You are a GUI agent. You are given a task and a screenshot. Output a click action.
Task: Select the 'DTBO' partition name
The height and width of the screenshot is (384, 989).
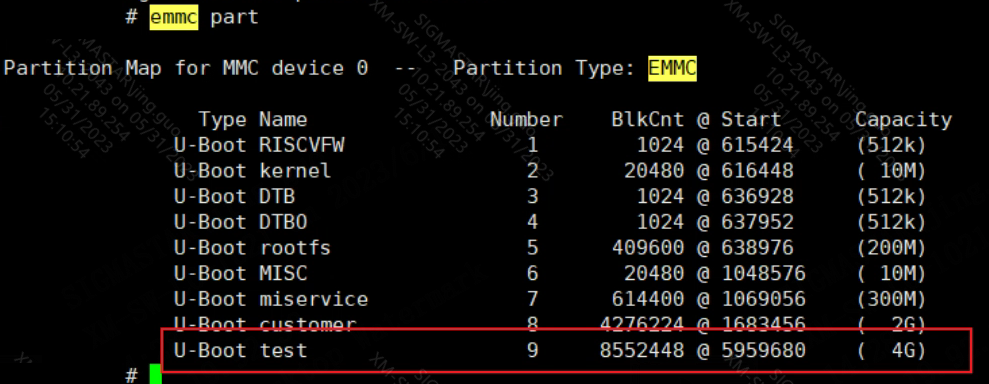[284, 222]
